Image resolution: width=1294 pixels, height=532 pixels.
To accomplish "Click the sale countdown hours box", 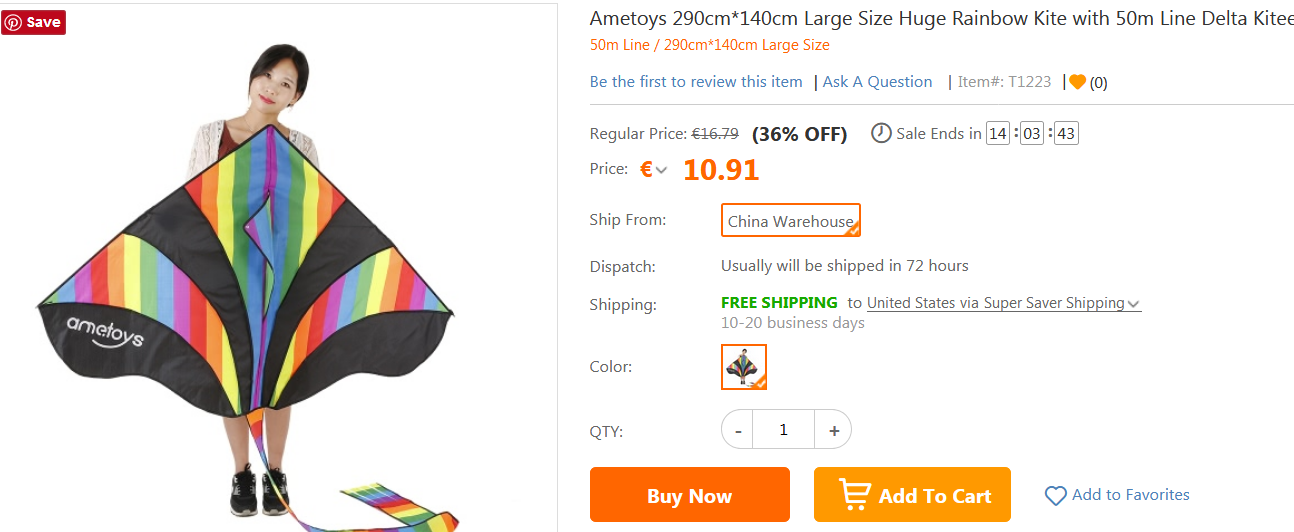I will [998, 133].
